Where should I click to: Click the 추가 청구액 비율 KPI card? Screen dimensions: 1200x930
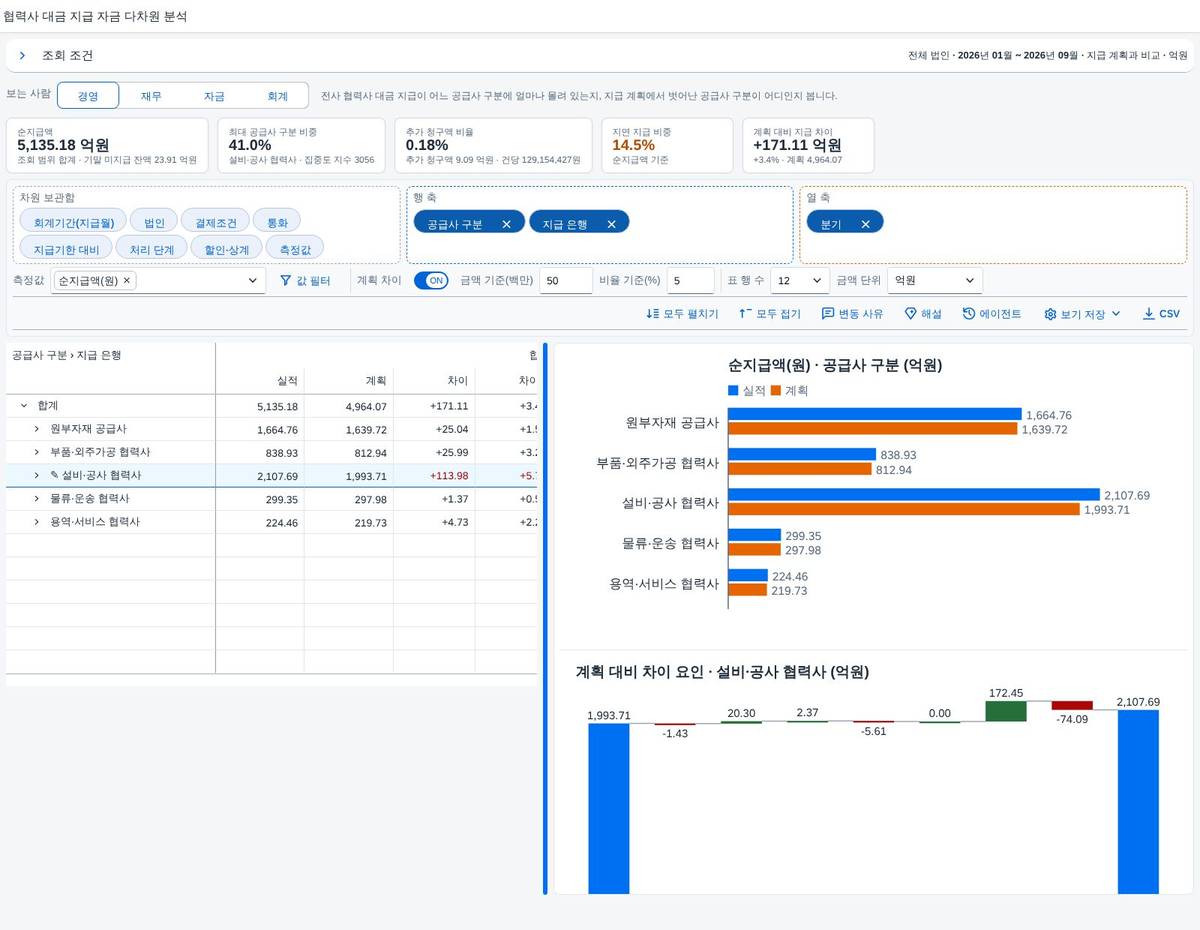coord(493,145)
